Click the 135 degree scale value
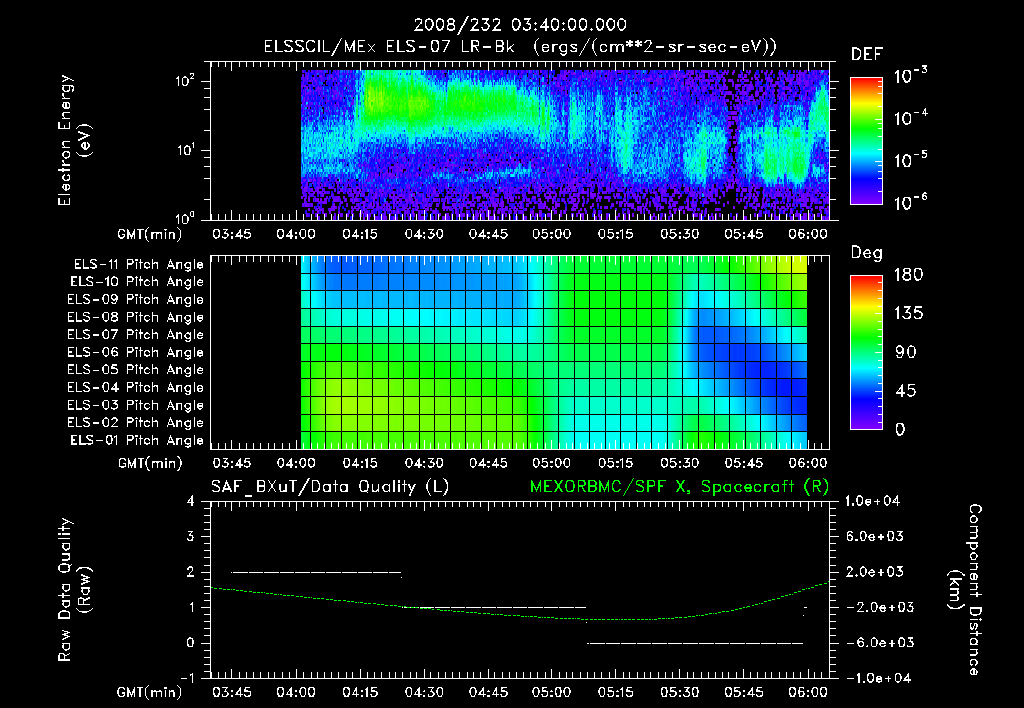Image resolution: width=1024 pixels, height=708 pixels. (x=908, y=314)
